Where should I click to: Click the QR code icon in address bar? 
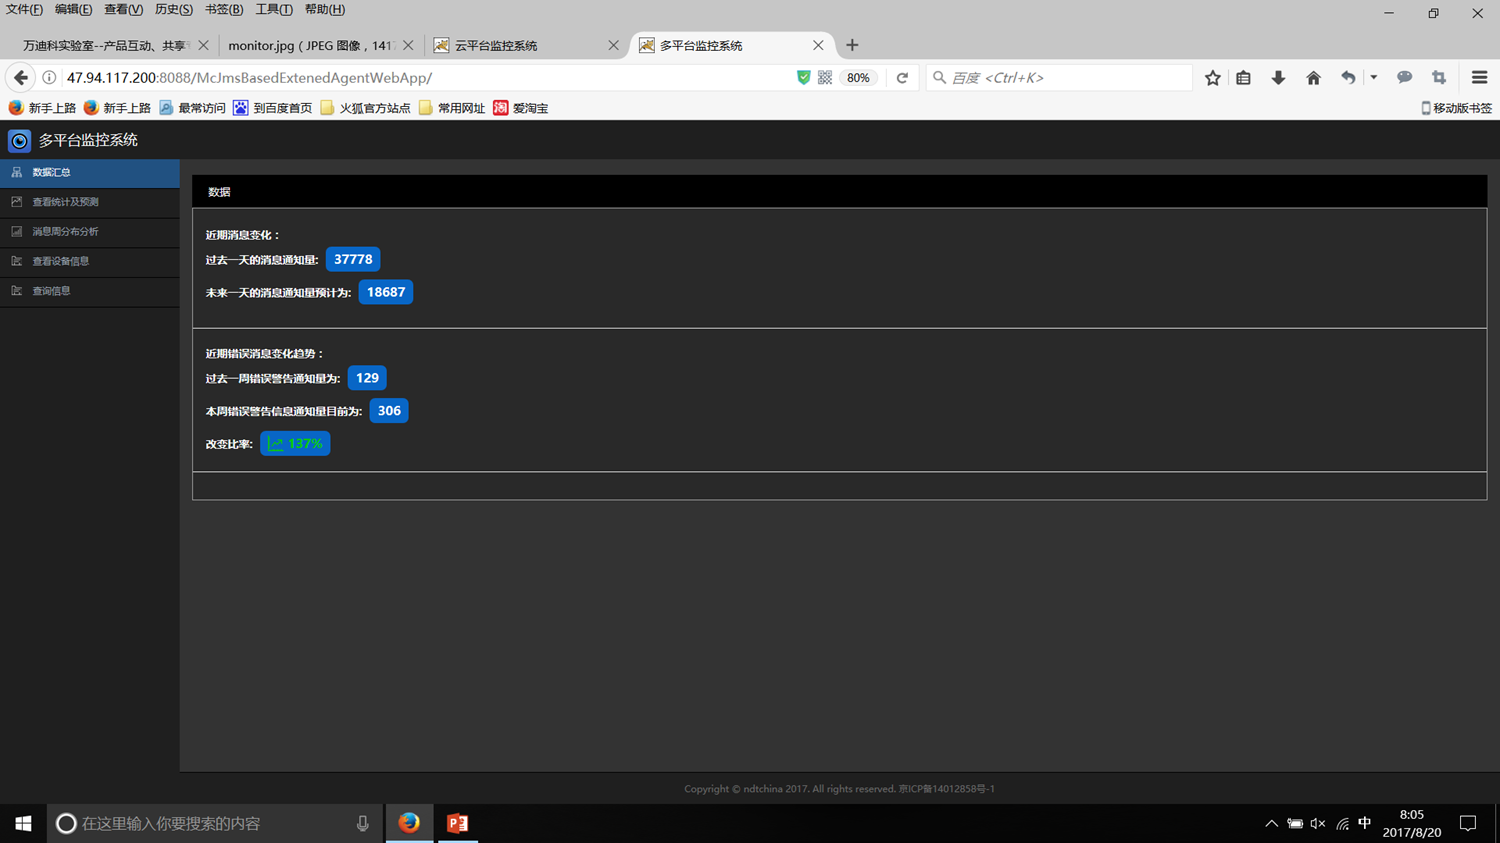825,78
